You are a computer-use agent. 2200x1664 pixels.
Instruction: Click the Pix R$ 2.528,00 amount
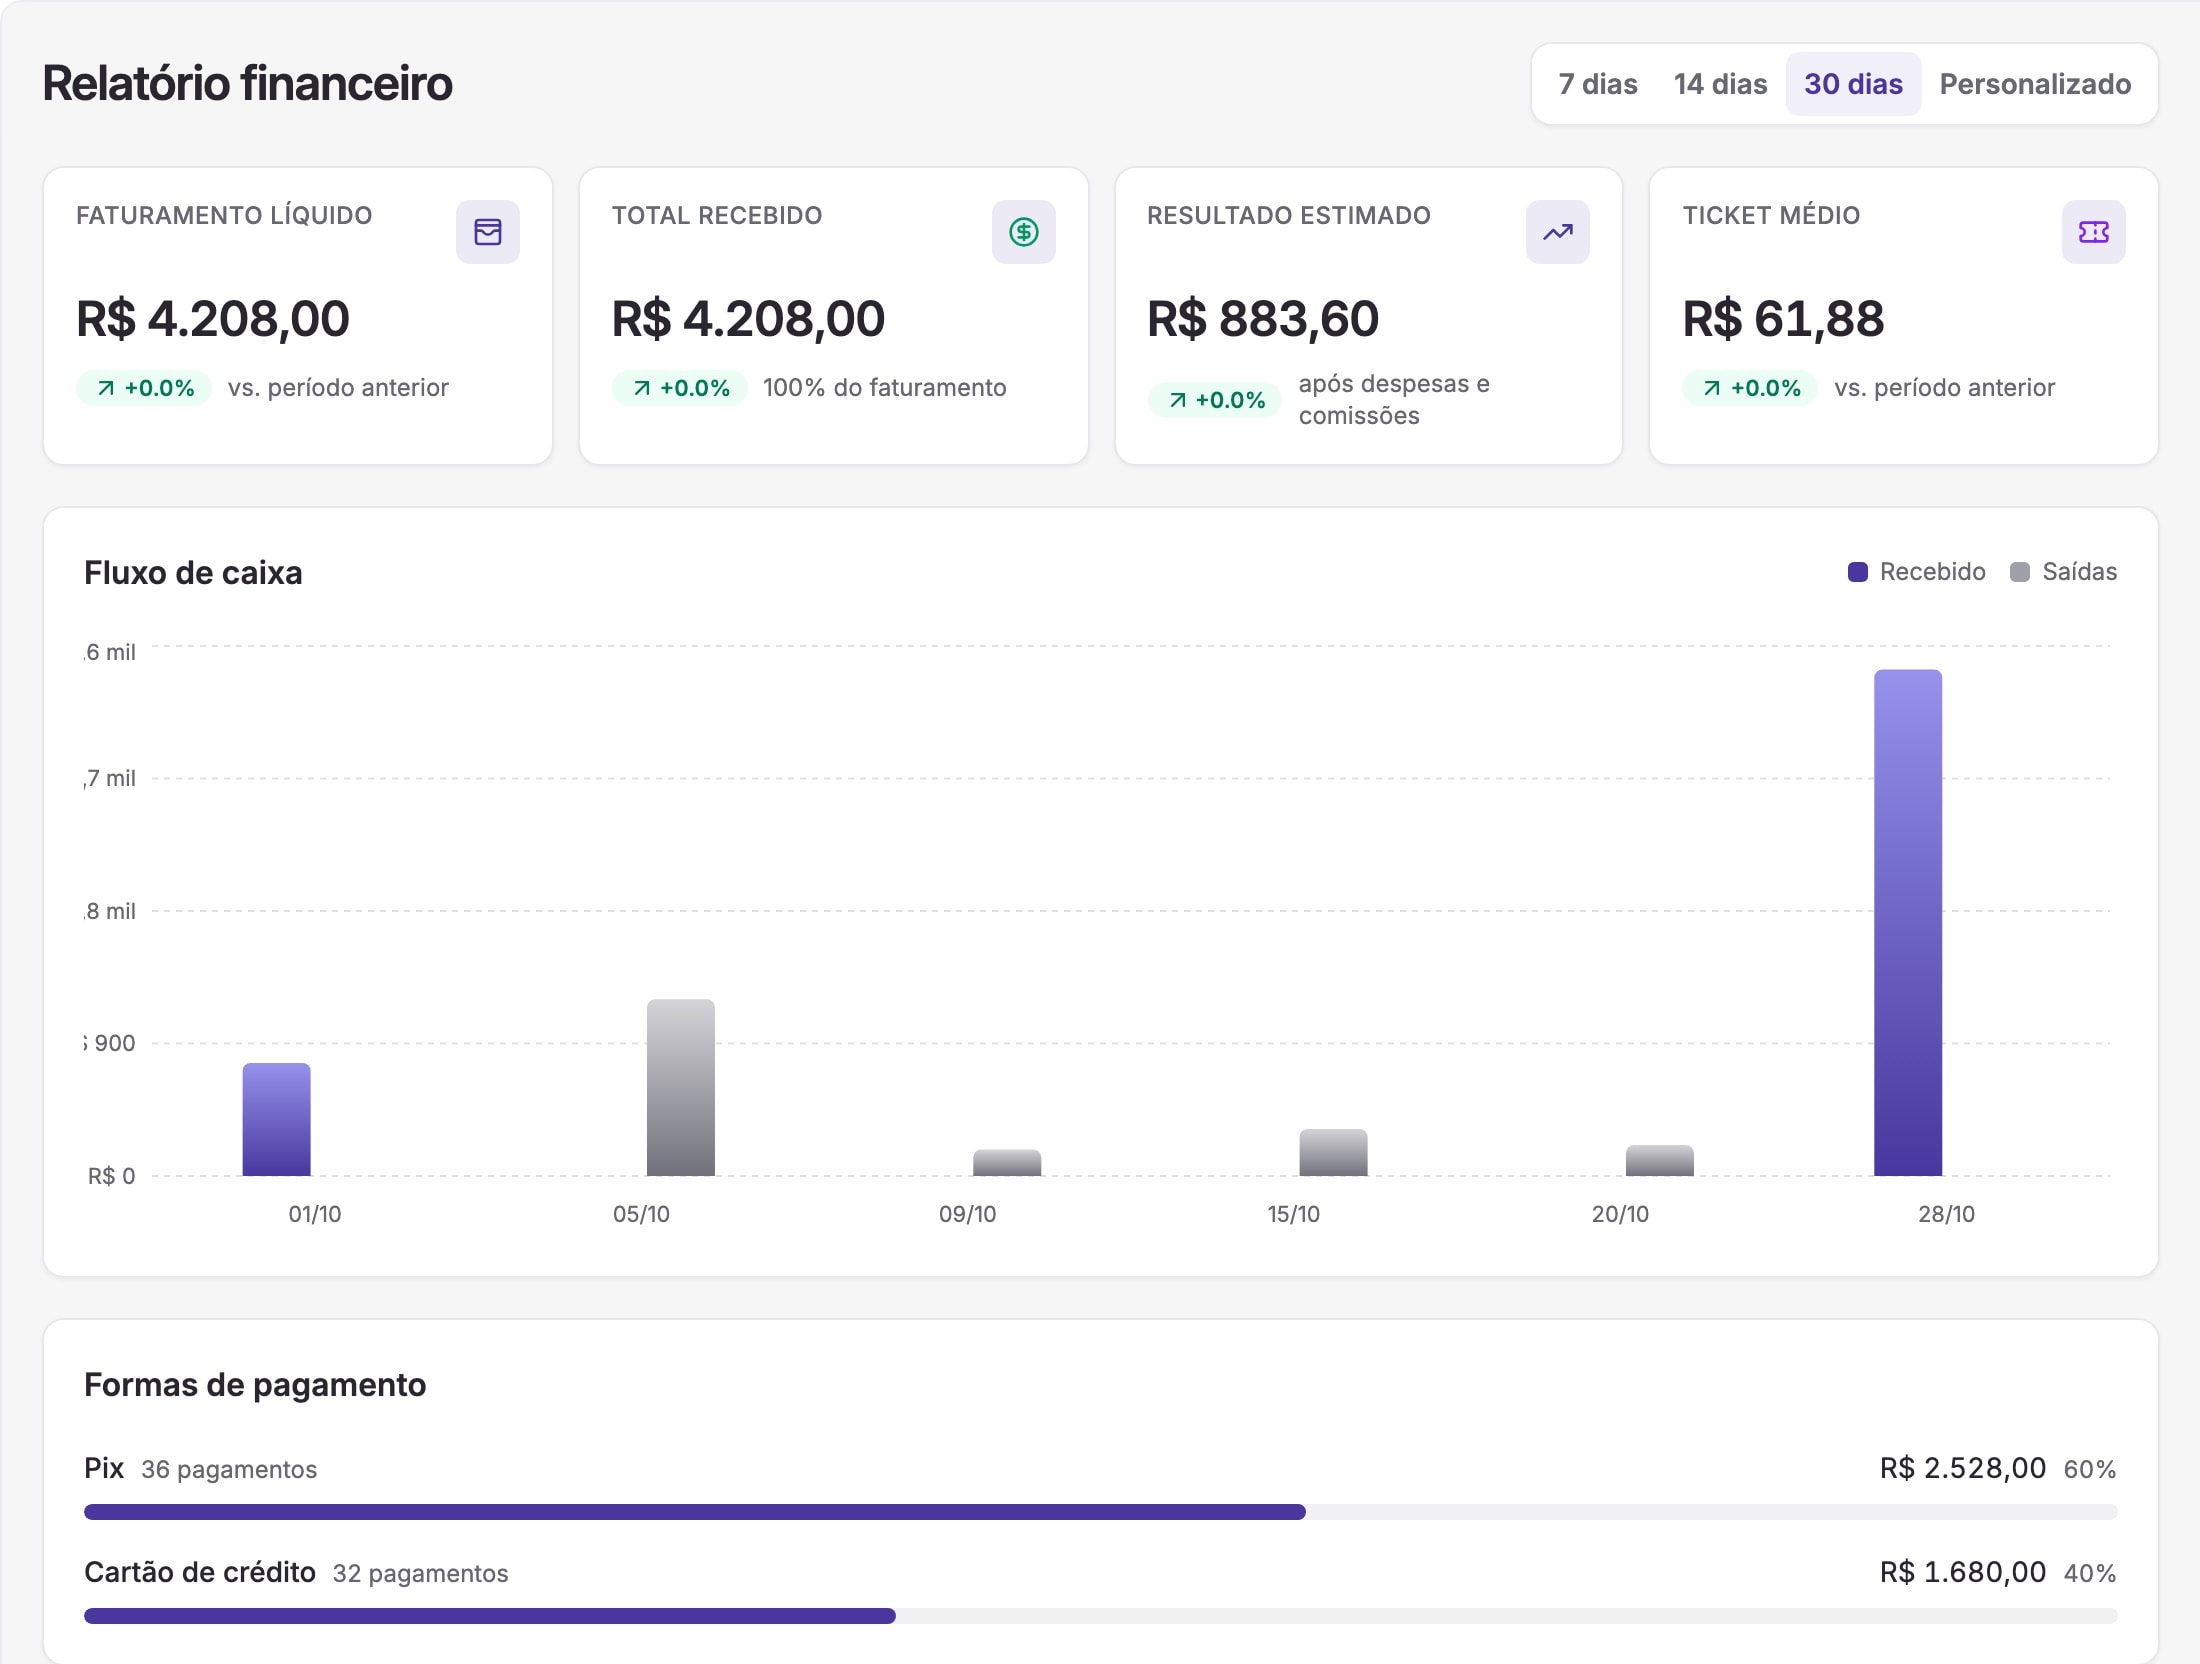pyautogui.click(x=1963, y=1468)
